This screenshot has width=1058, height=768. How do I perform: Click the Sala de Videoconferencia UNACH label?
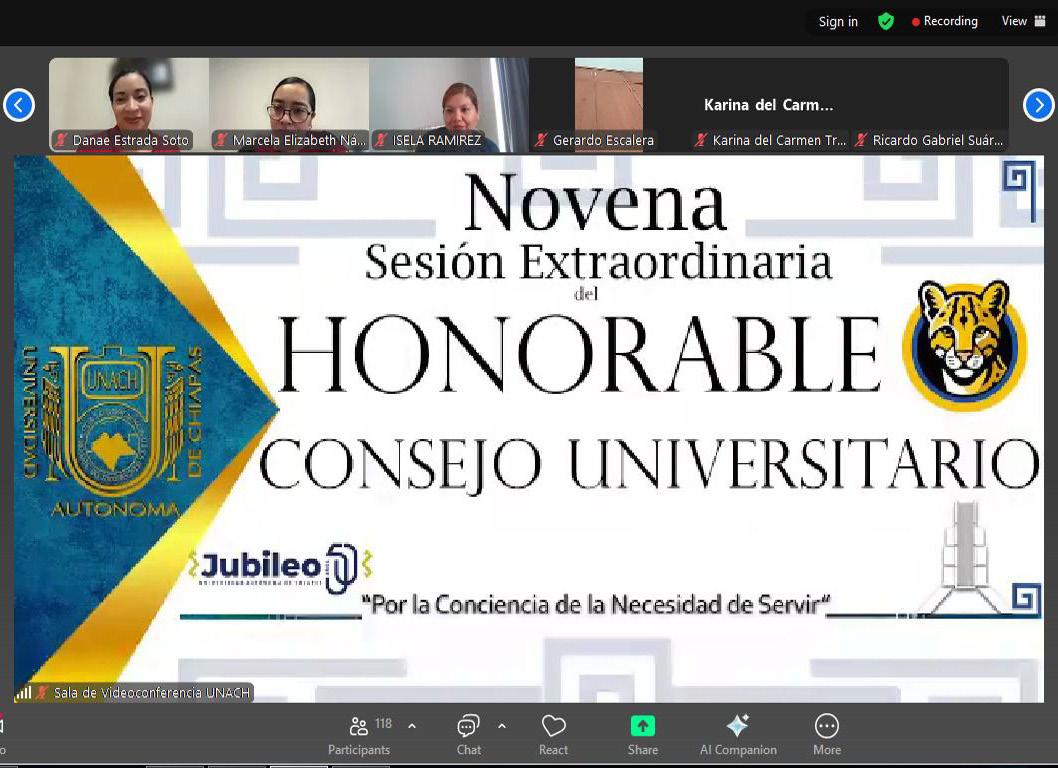click(x=152, y=692)
